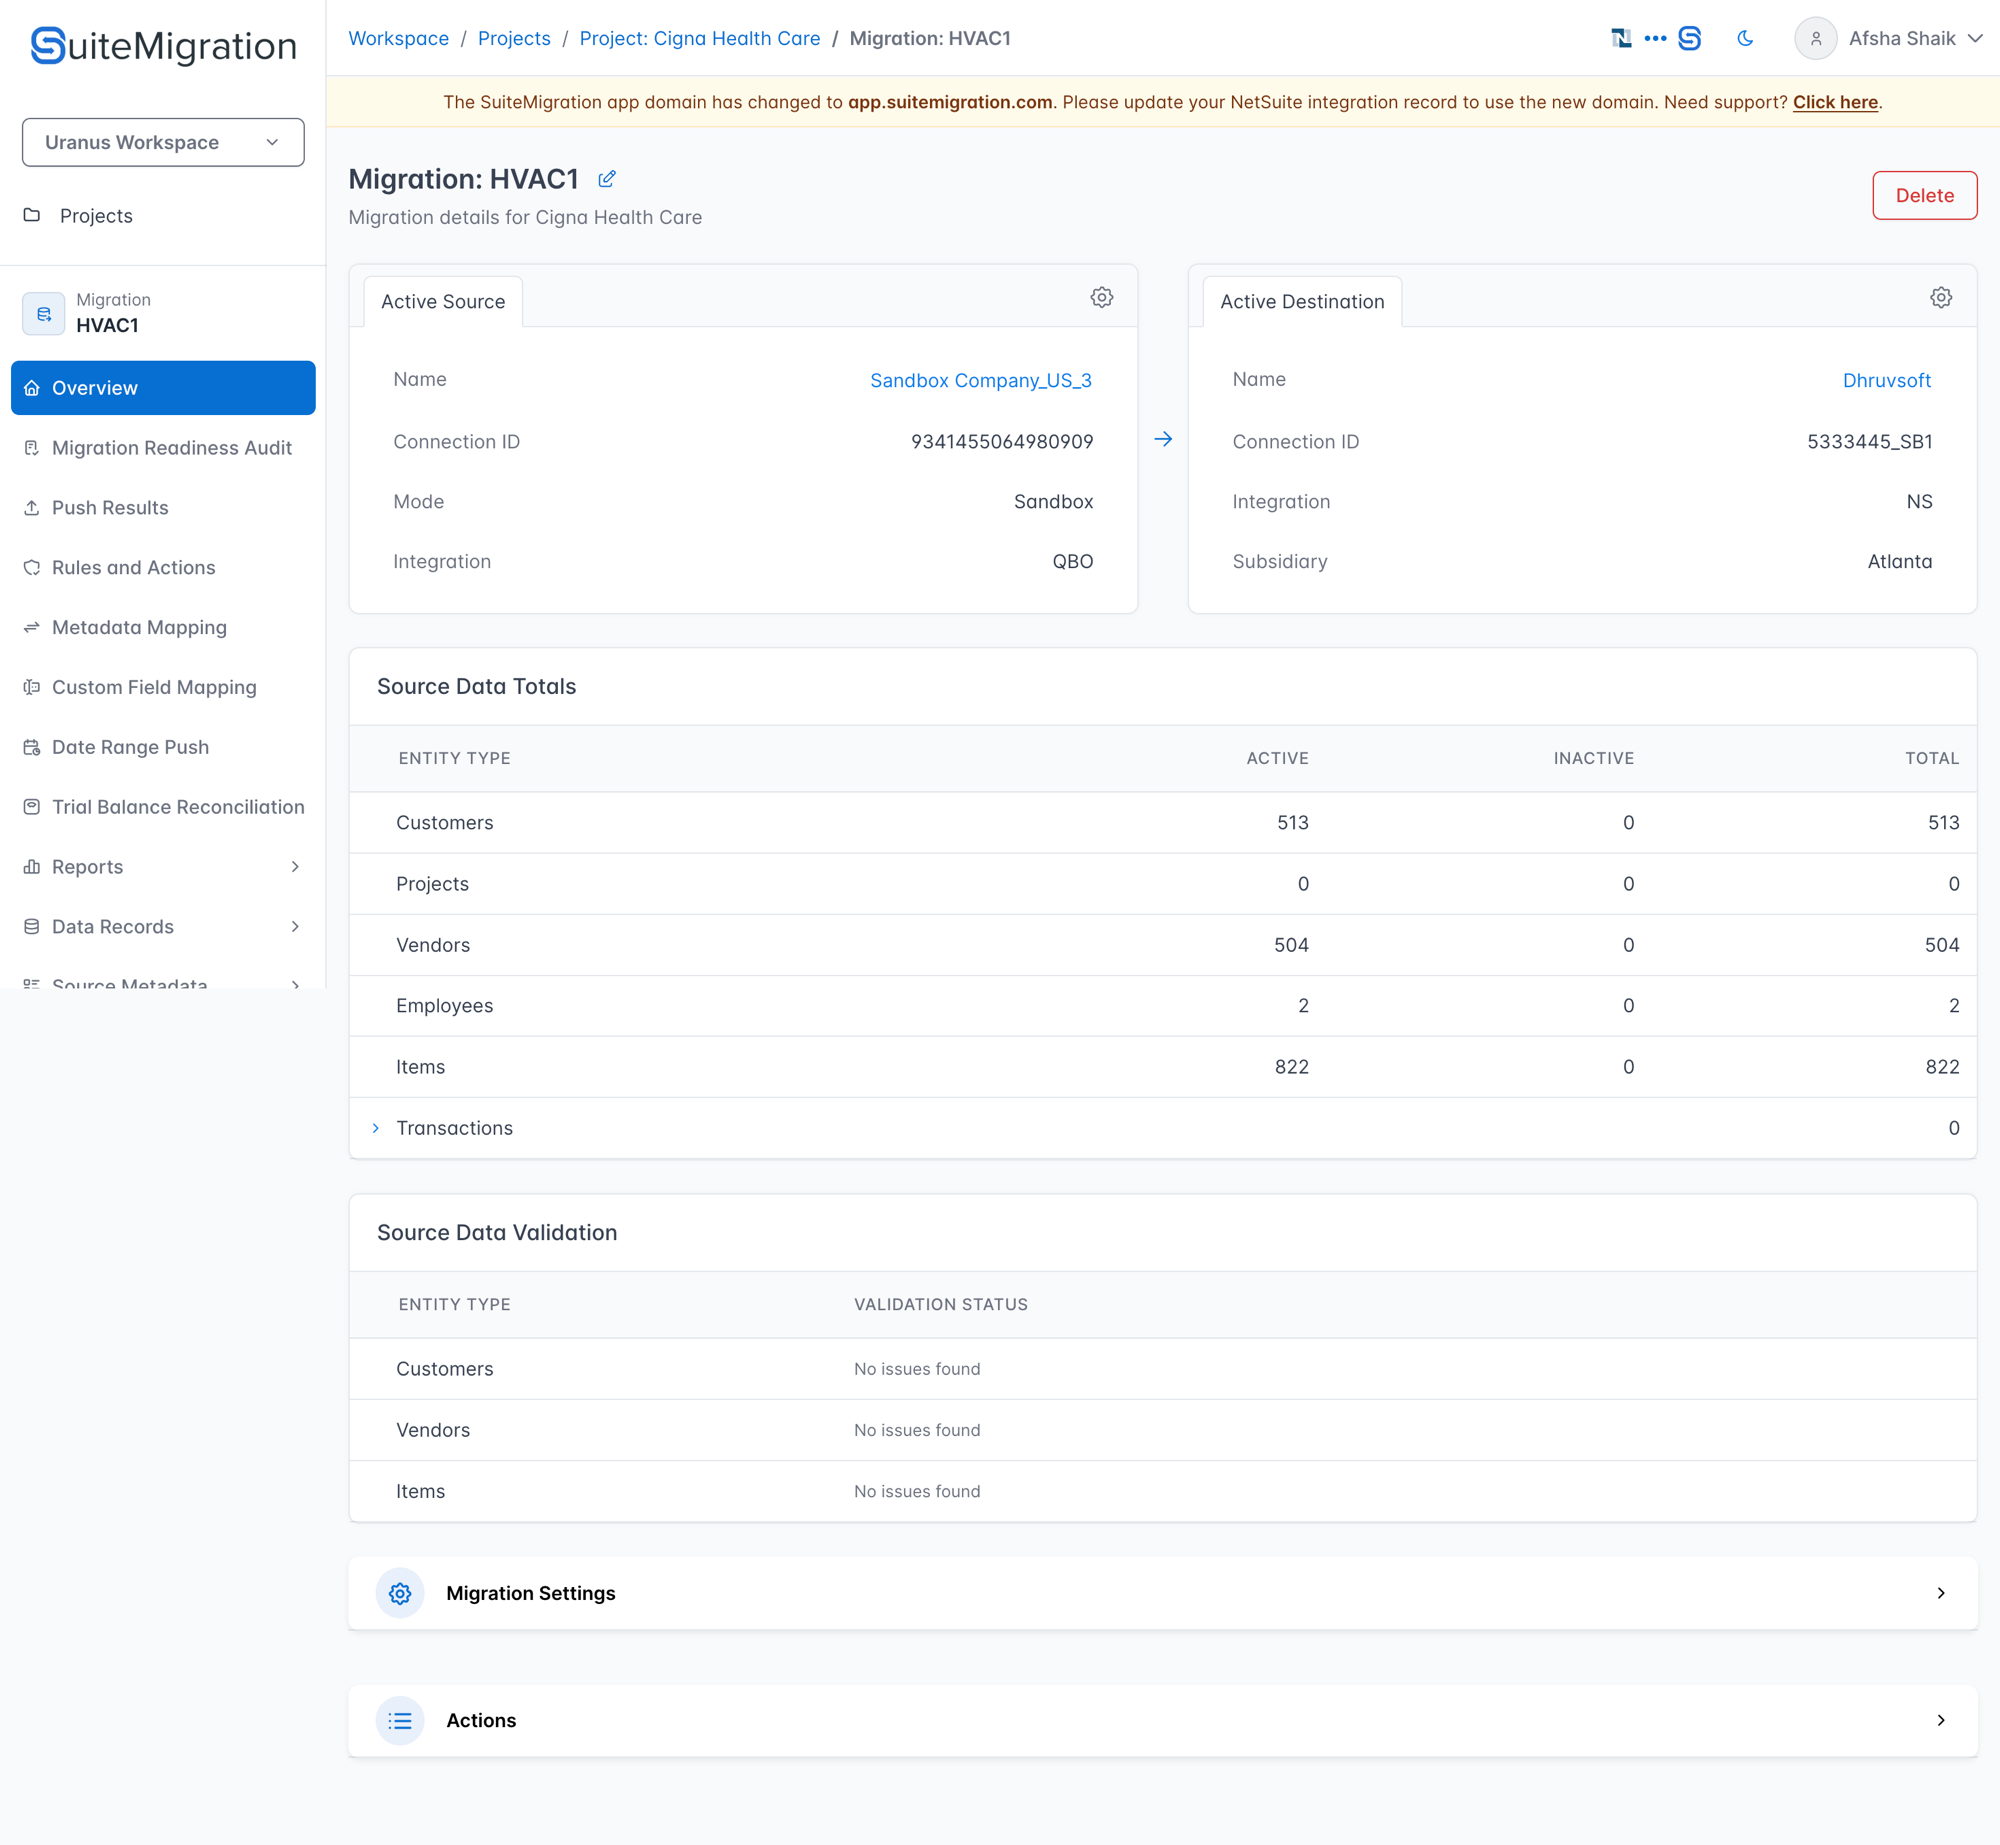The width and height of the screenshot is (2000, 1845).
Task: Open Migration Readiness Audit
Action: pyautogui.click(x=171, y=448)
